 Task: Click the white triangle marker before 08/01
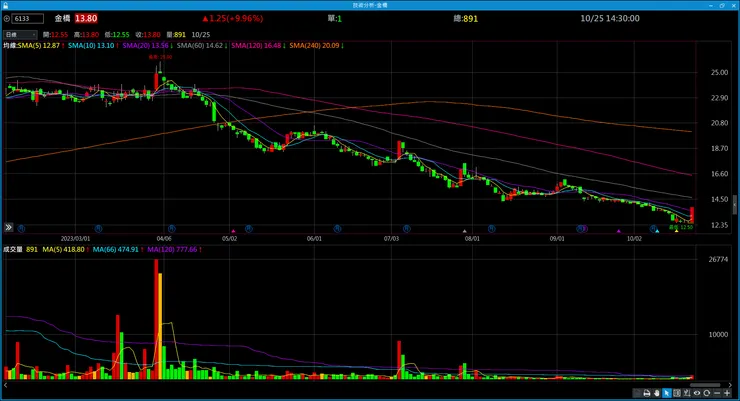point(464,231)
